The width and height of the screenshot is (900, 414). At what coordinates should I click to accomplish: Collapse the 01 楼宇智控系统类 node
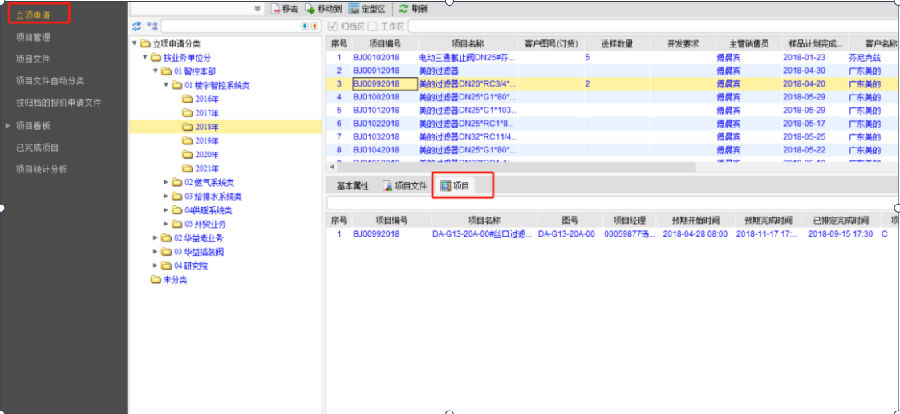(166, 85)
